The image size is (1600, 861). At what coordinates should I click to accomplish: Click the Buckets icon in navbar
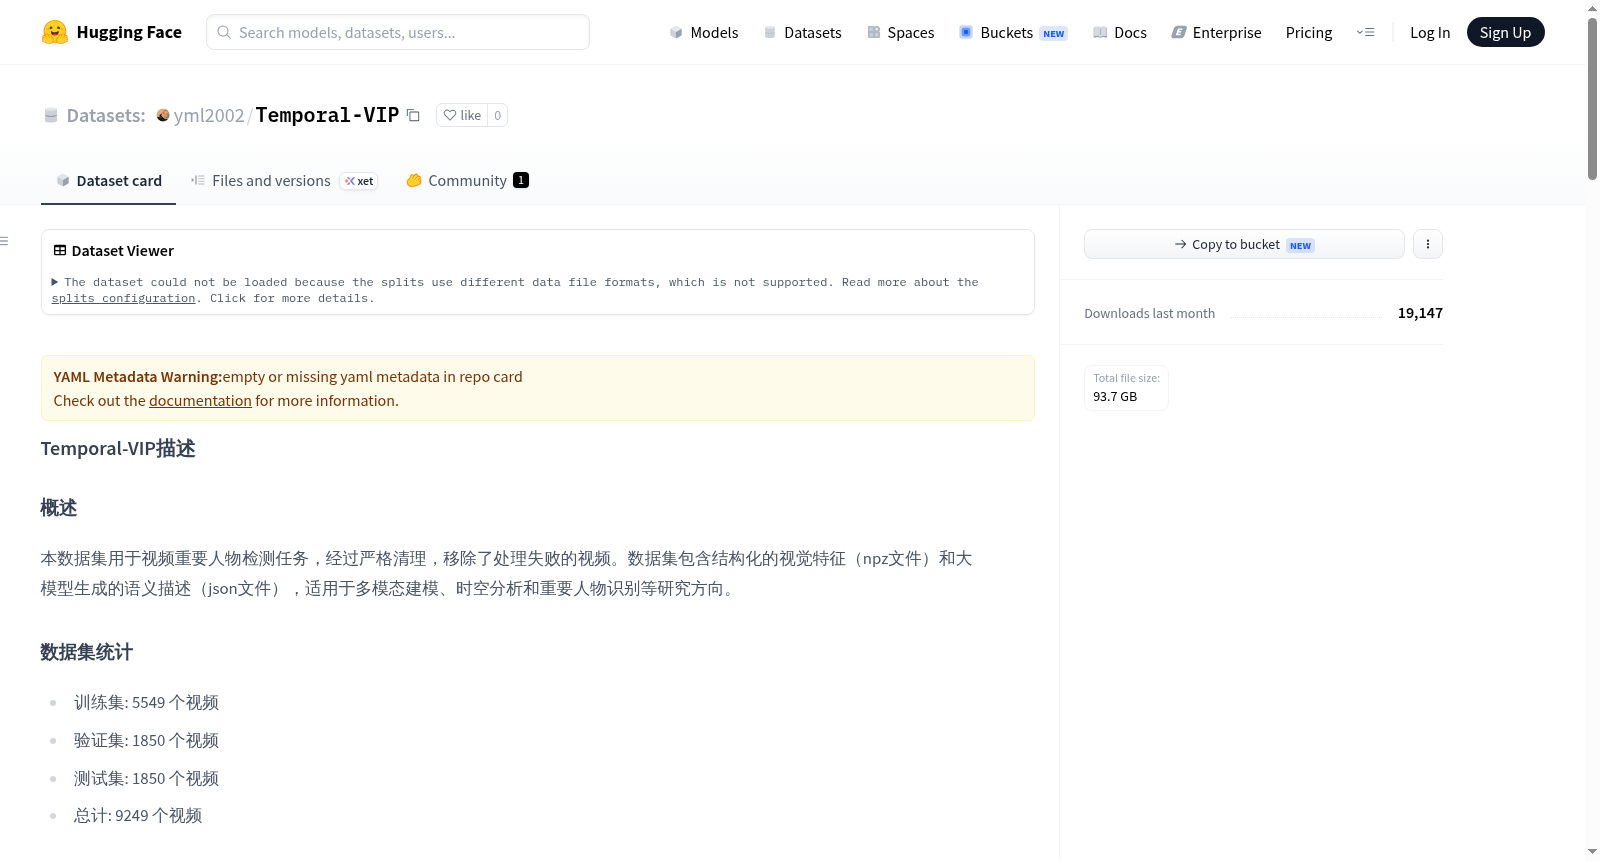(x=966, y=32)
